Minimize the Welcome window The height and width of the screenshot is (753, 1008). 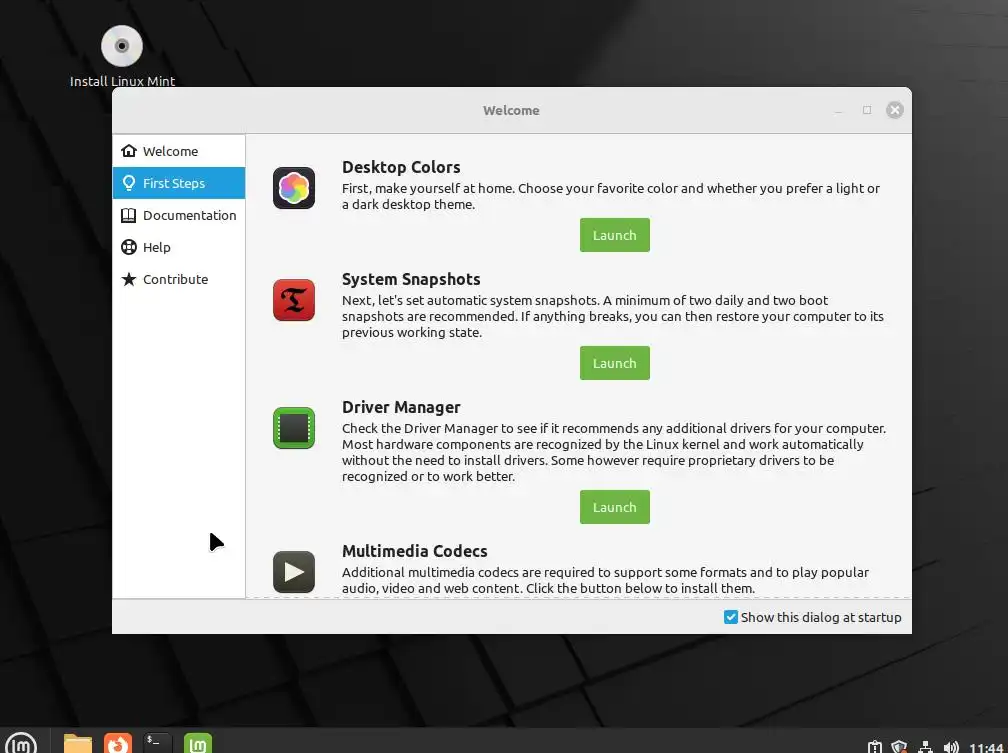838,111
